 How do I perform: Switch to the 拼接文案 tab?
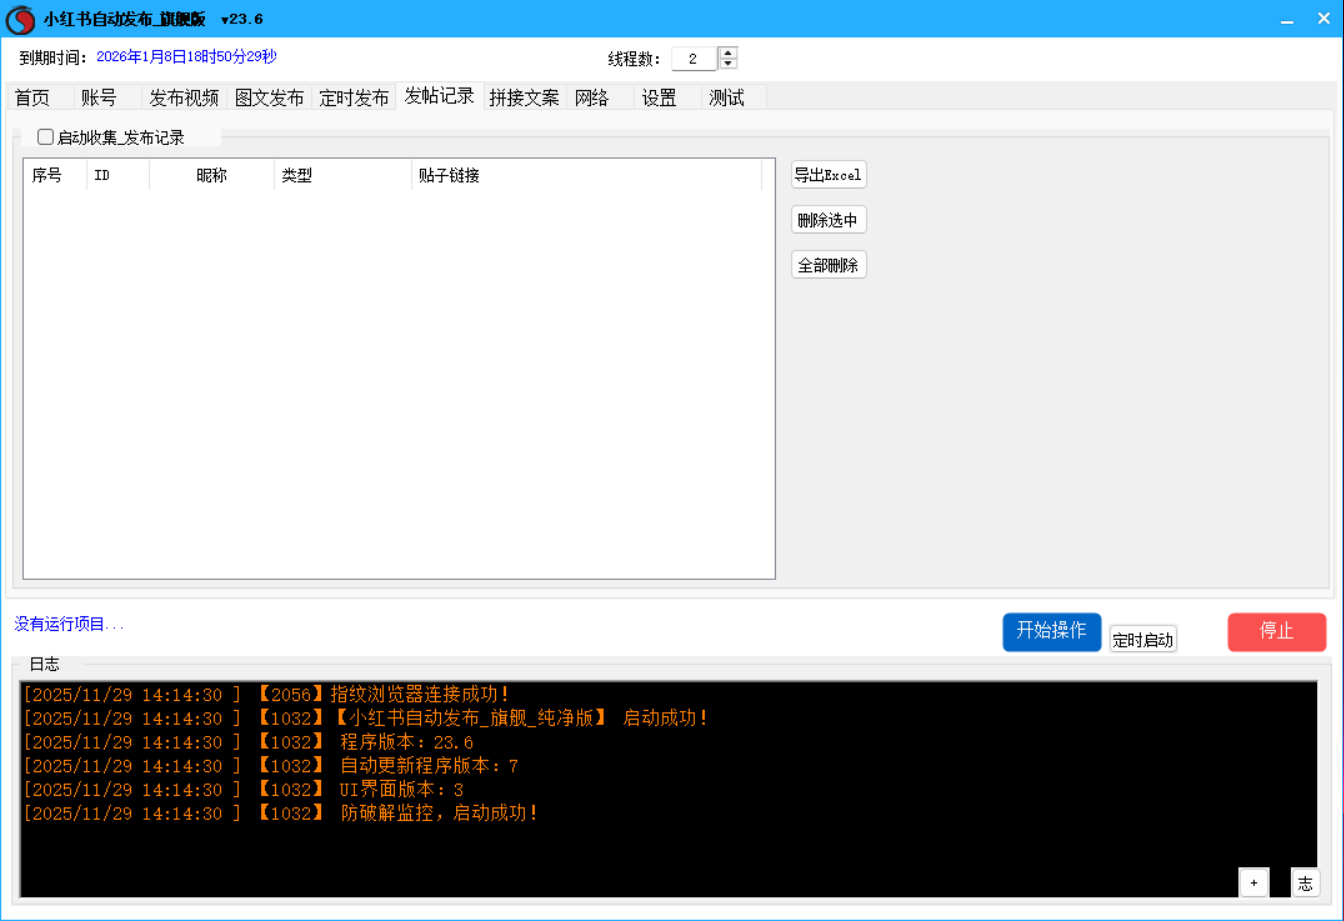point(524,98)
